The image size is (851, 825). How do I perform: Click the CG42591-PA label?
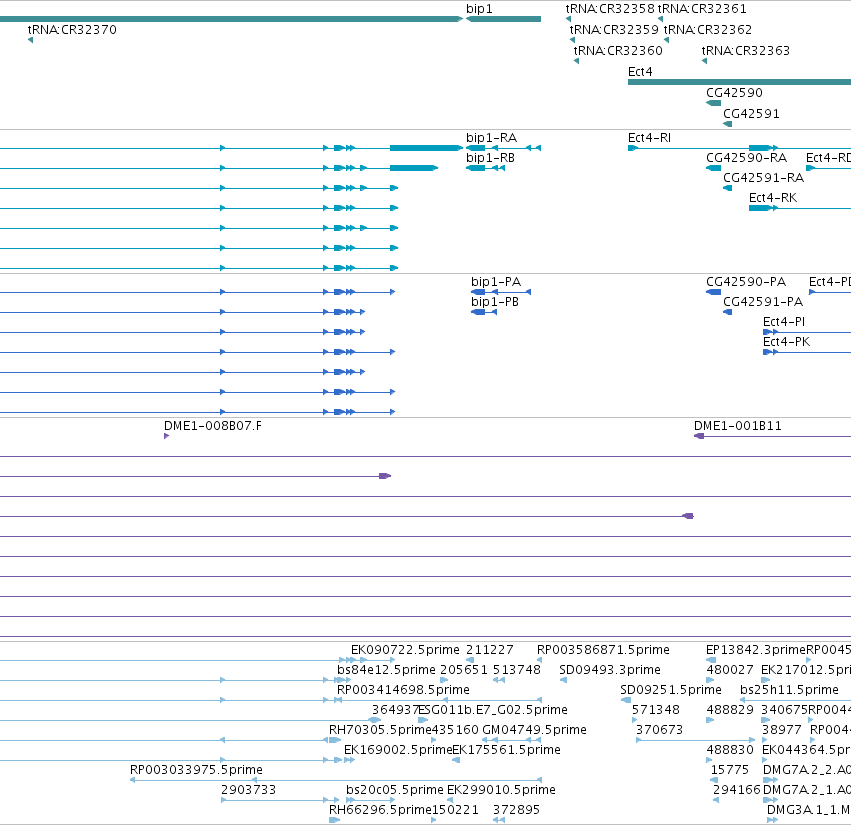pos(763,302)
